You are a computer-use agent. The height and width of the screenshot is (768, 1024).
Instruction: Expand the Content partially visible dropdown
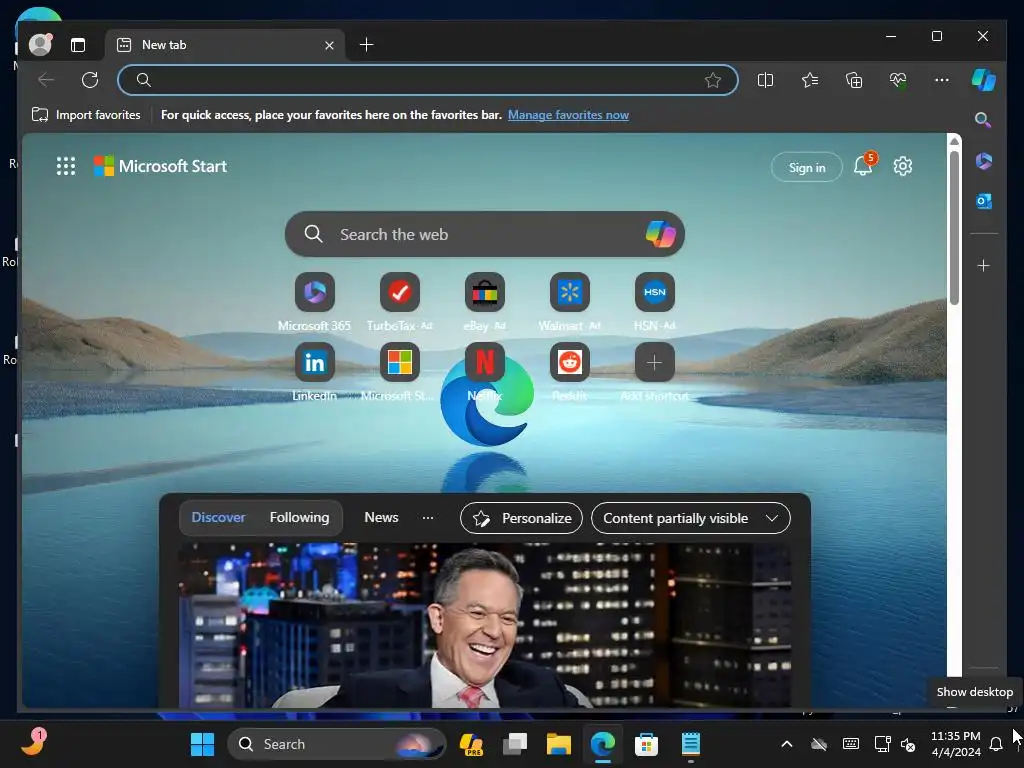(690, 518)
